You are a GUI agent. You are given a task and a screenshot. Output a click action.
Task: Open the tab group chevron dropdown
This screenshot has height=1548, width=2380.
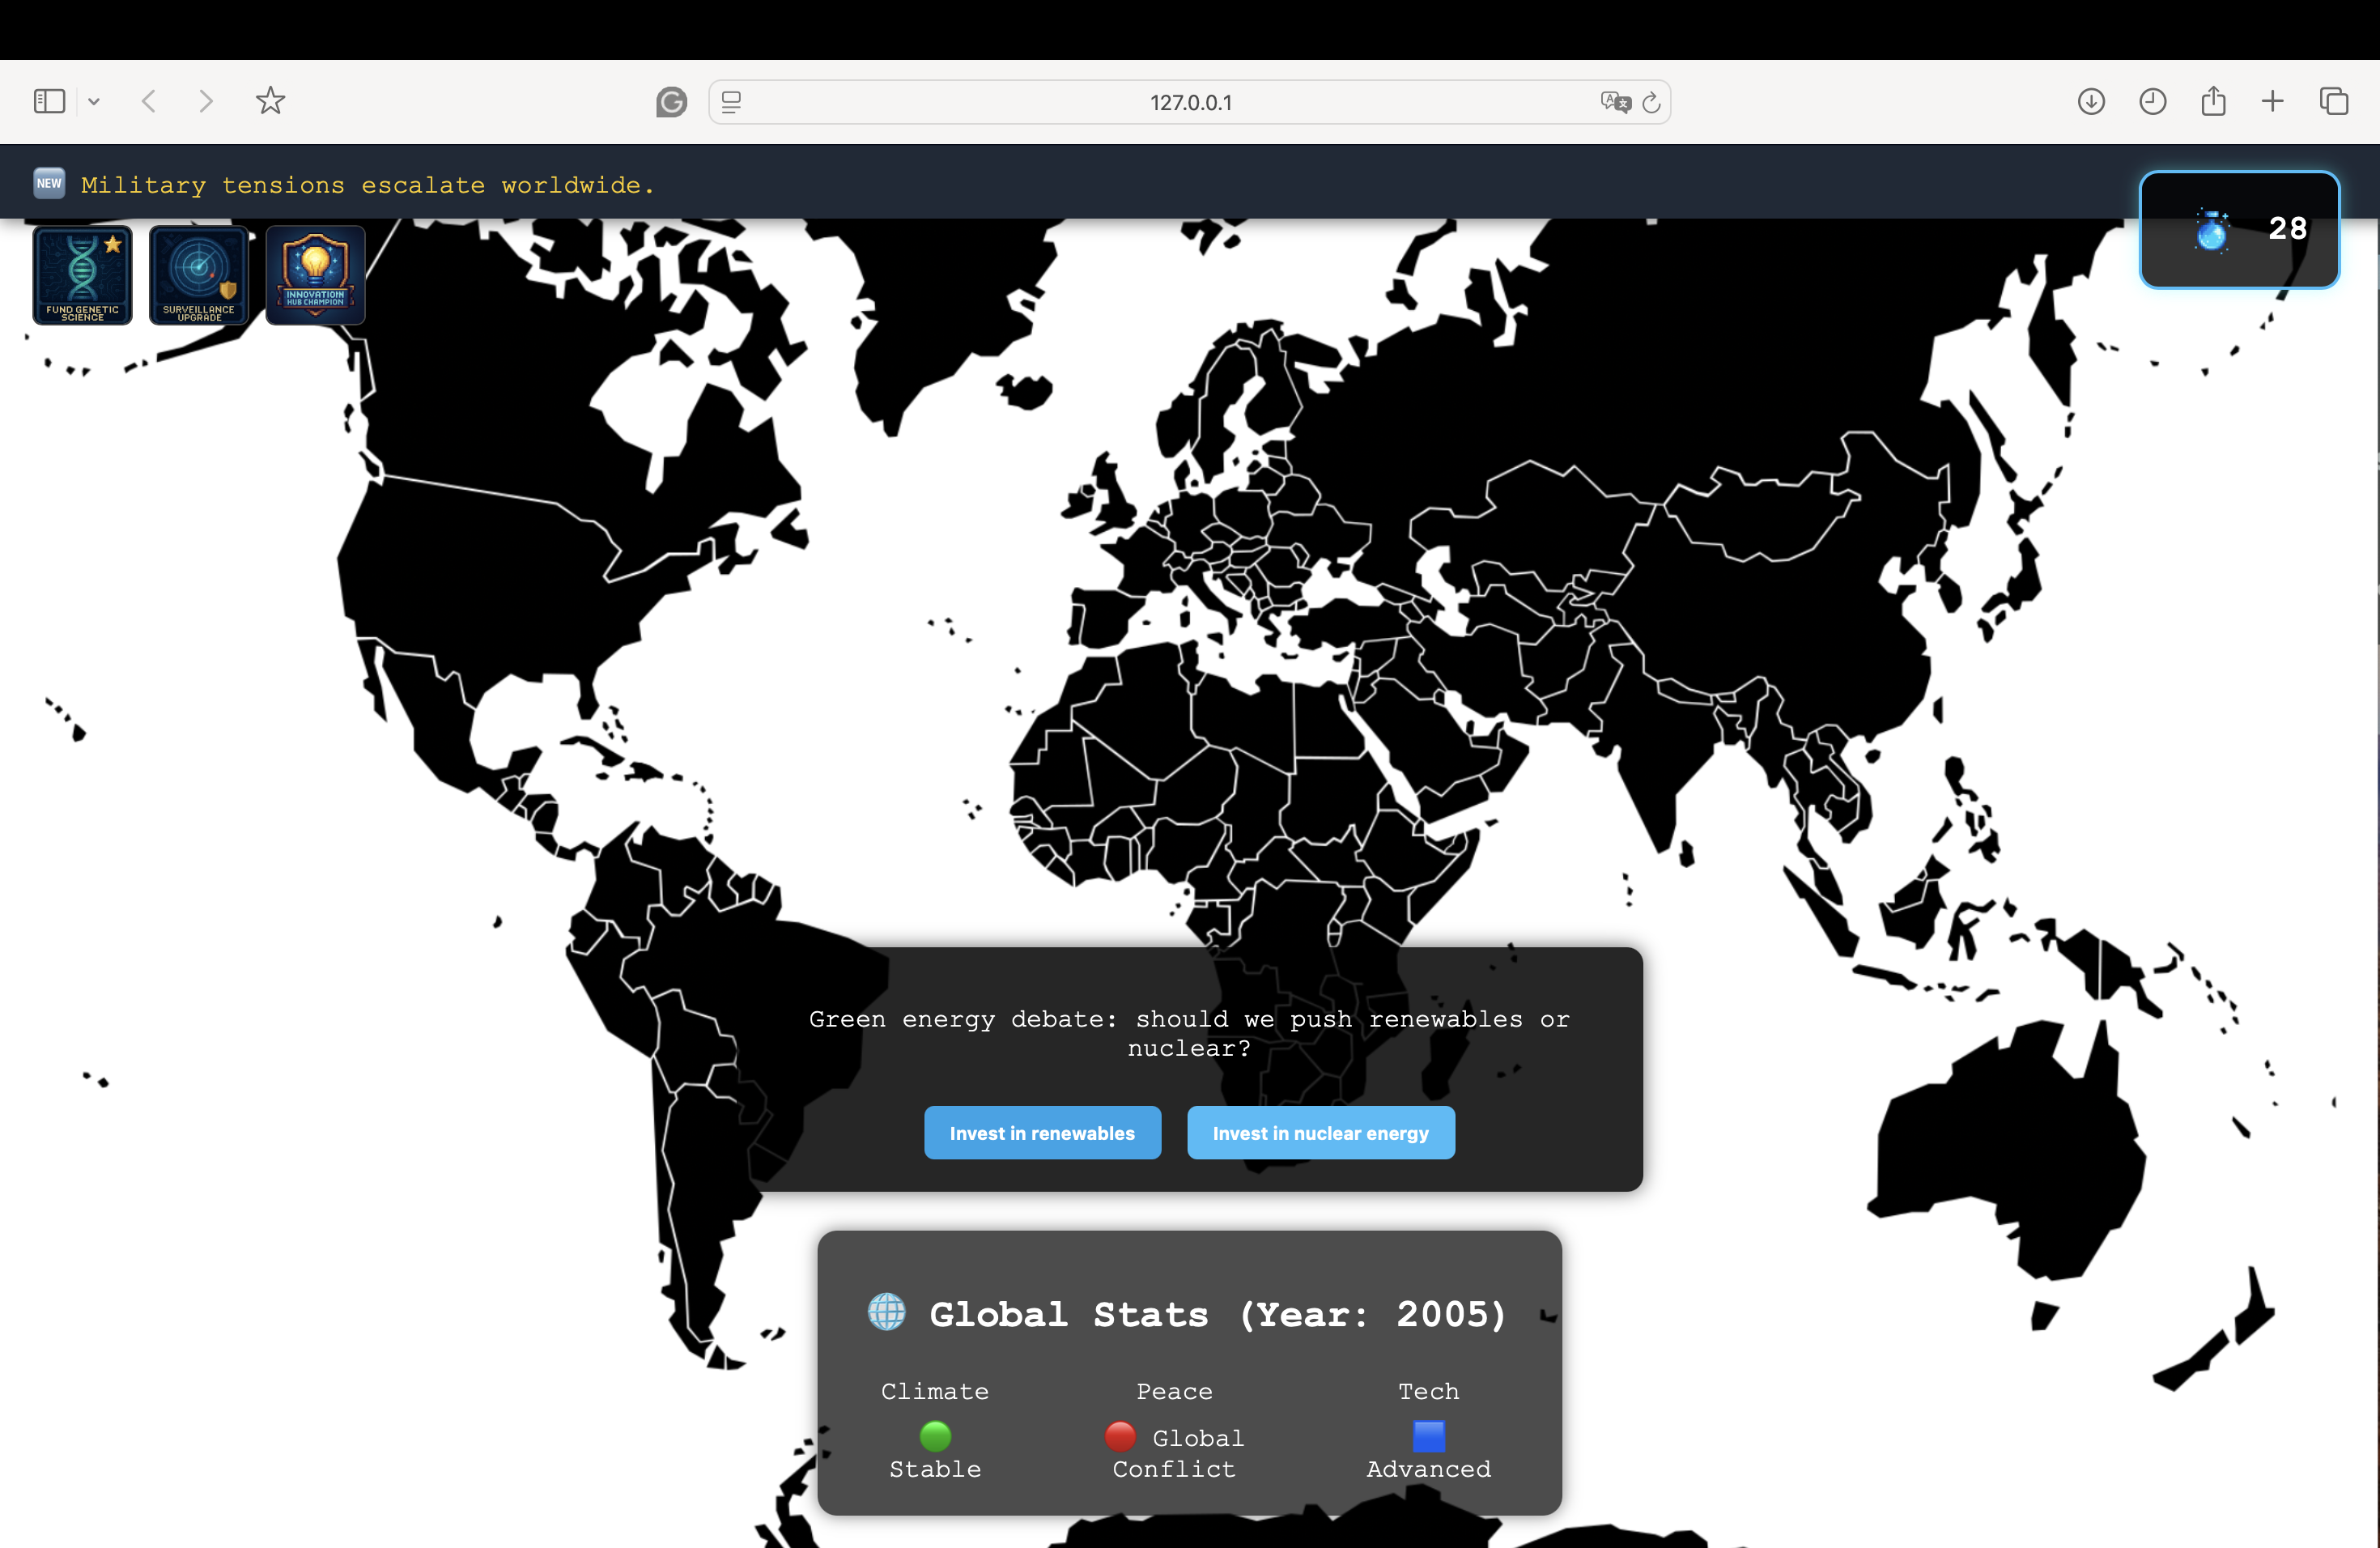pos(94,101)
